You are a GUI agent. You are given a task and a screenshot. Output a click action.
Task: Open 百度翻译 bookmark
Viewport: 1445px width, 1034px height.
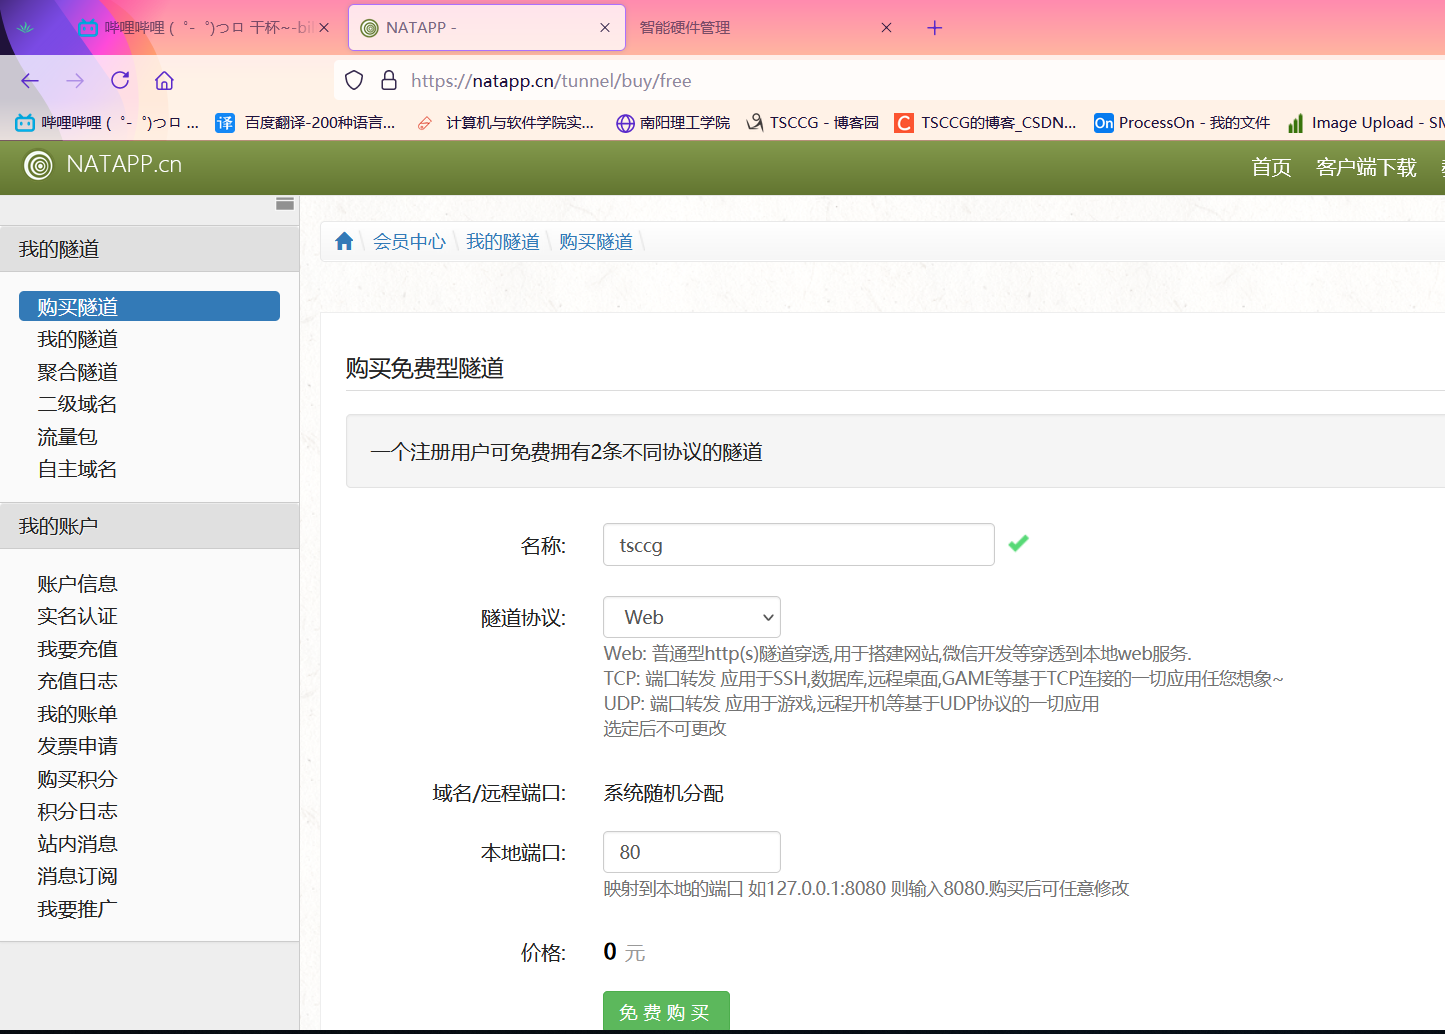pyautogui.click(x=306, y=123)
